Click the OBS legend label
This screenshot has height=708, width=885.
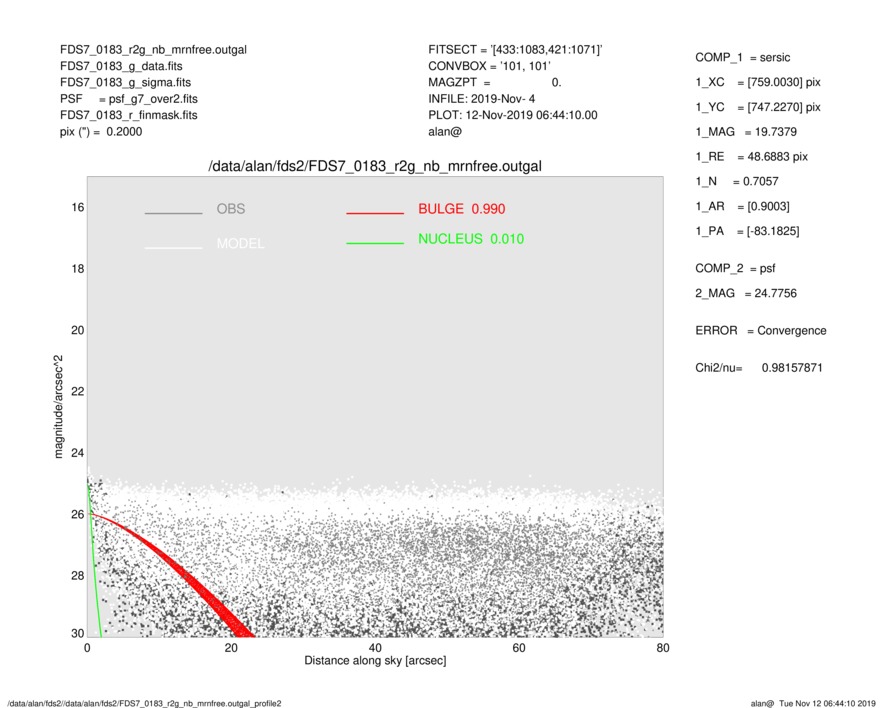click(x=230, y=209)
